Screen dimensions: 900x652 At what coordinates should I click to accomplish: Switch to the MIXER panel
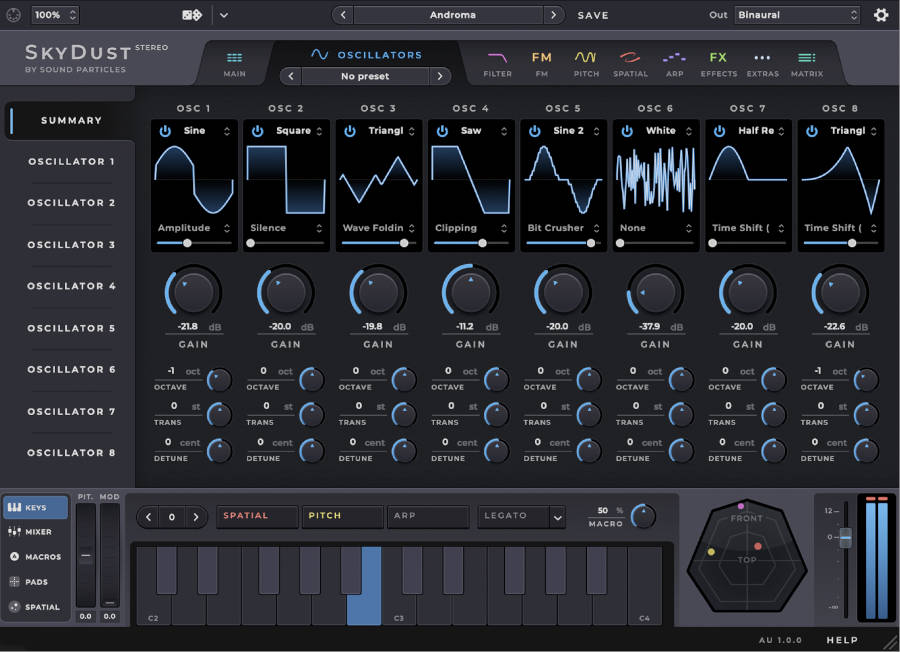coord(36,531)
